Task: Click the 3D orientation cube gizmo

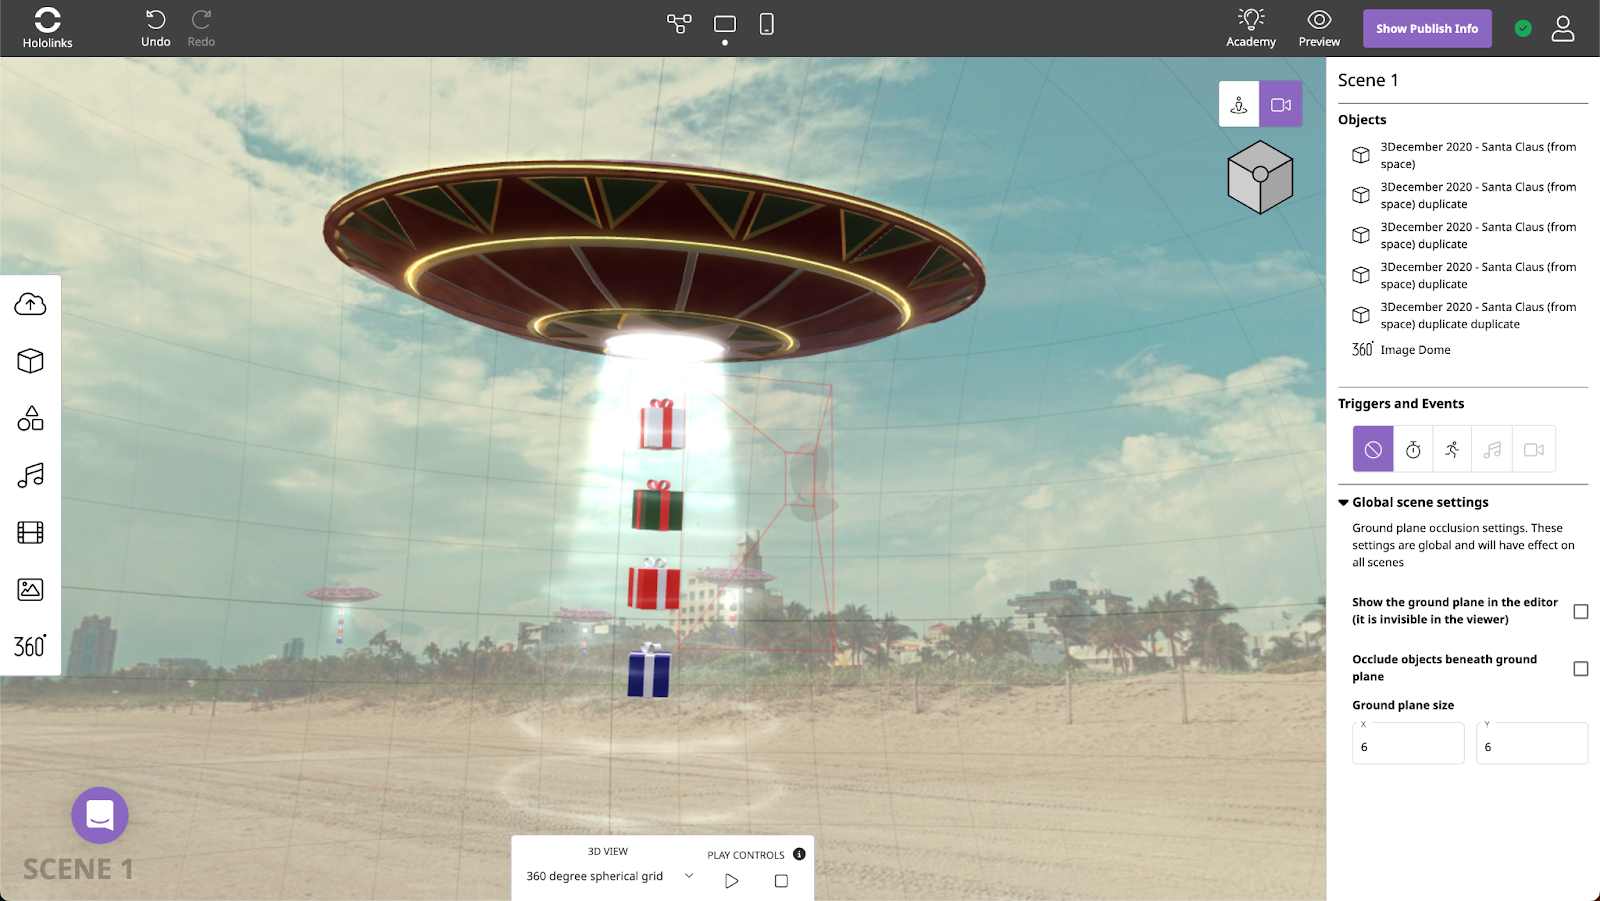Action: [1260, 177]
